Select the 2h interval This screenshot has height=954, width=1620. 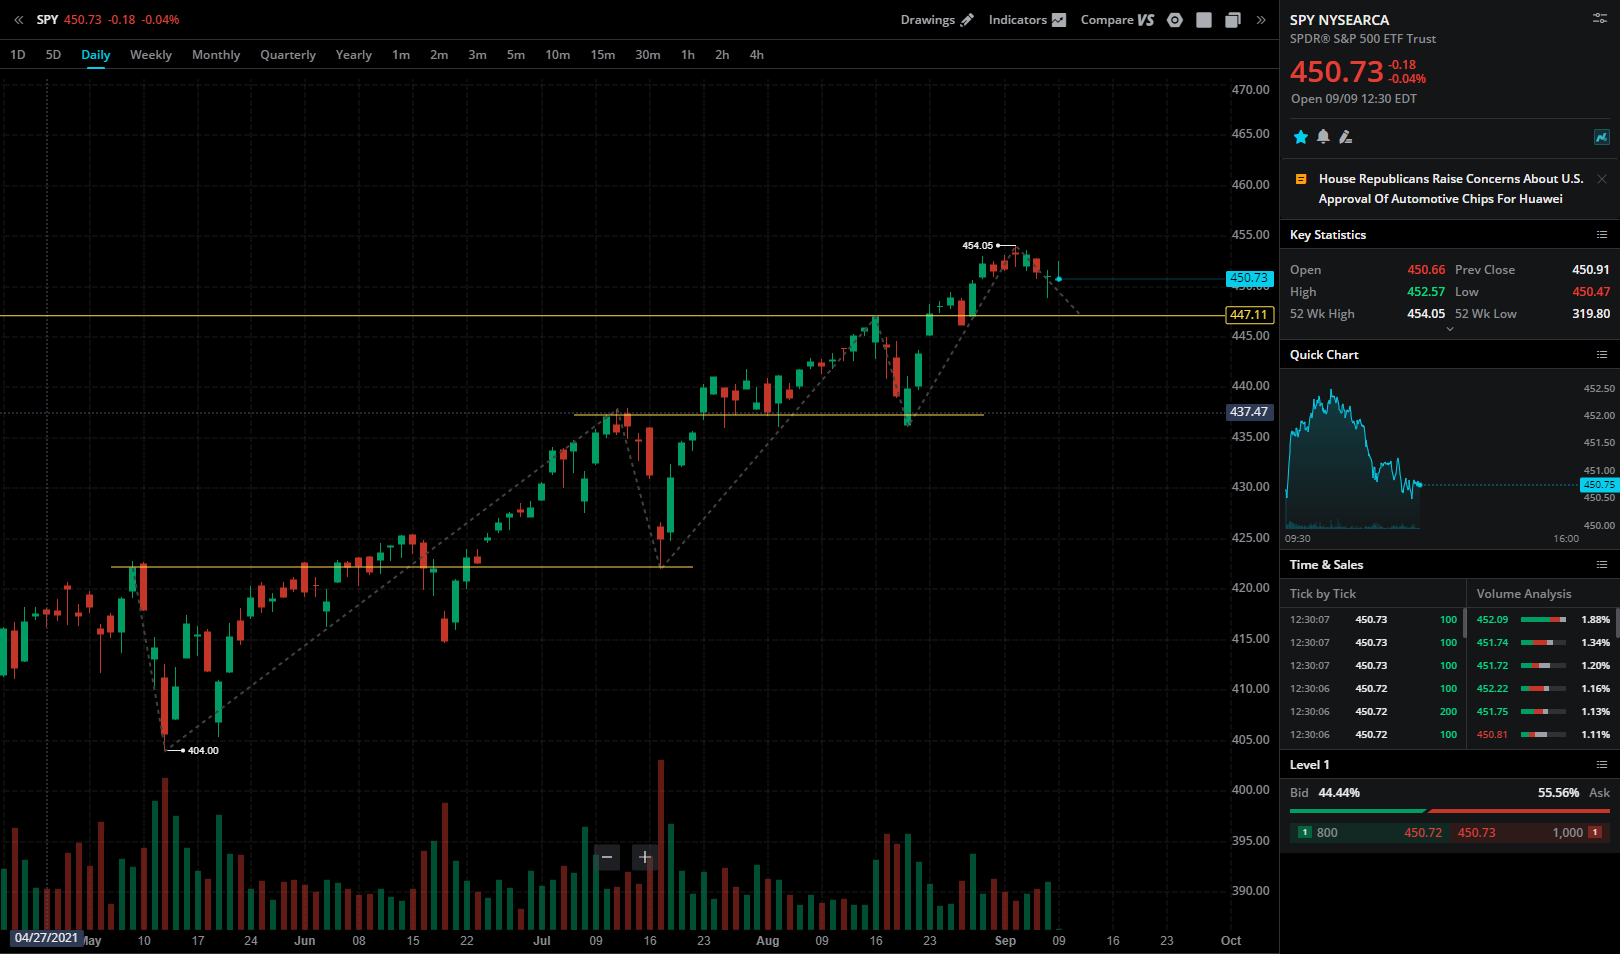point(722,55)
